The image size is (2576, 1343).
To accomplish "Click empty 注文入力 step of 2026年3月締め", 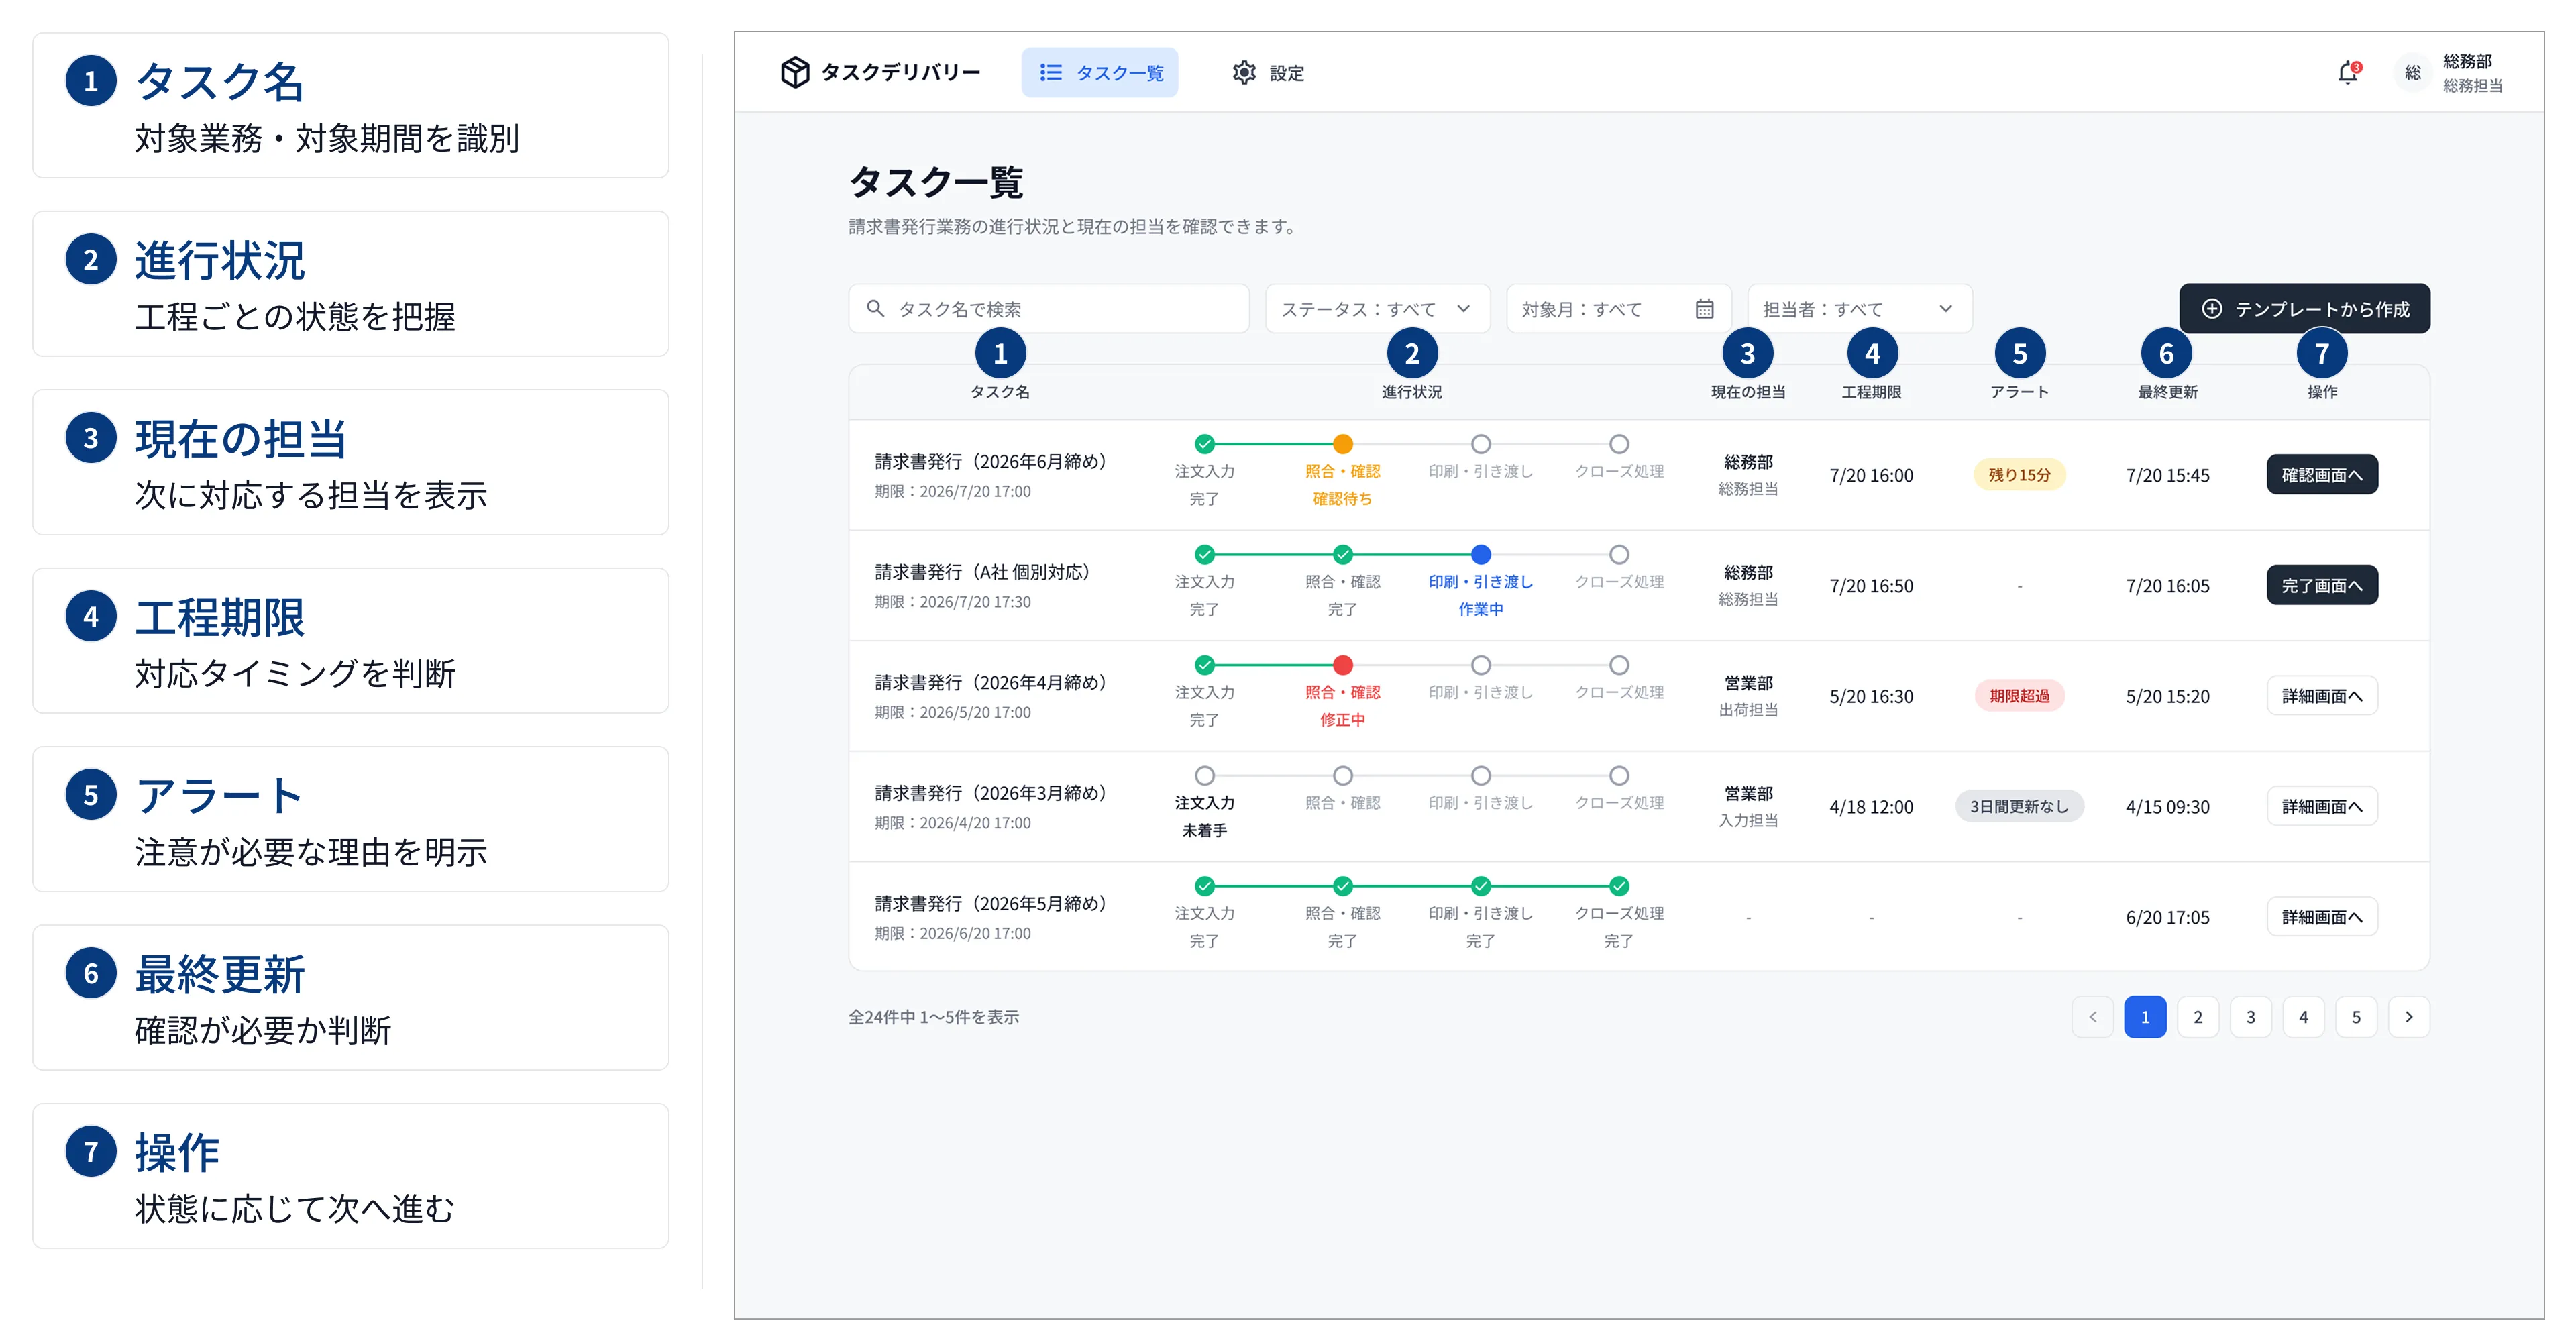I will tap(1205, 776).
